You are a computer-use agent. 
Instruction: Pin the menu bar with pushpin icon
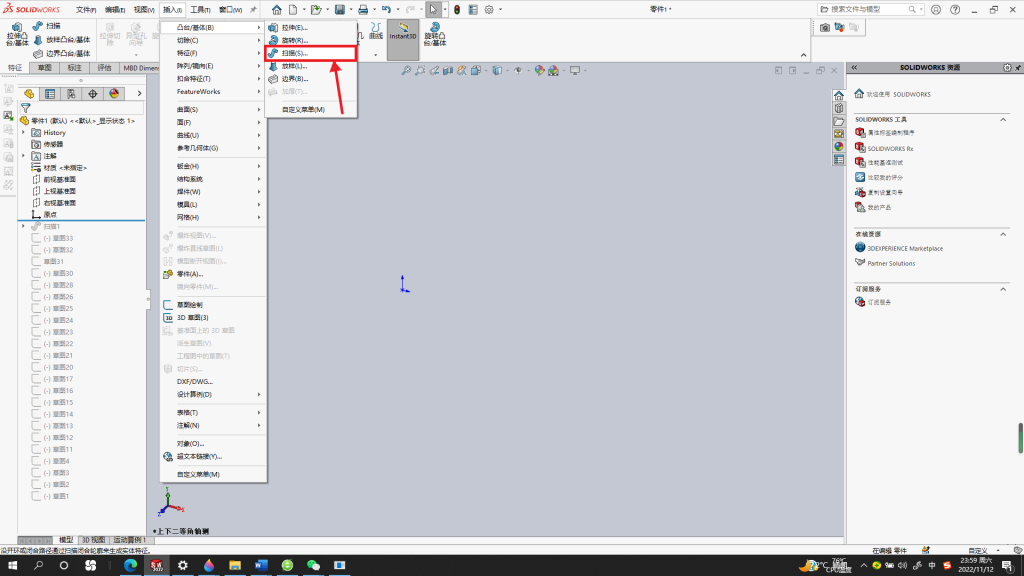tap(253, 10)
